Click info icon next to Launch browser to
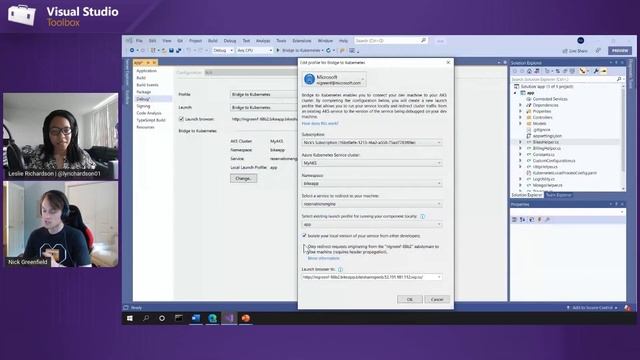The image size is (640, 360). coord(340,269)
